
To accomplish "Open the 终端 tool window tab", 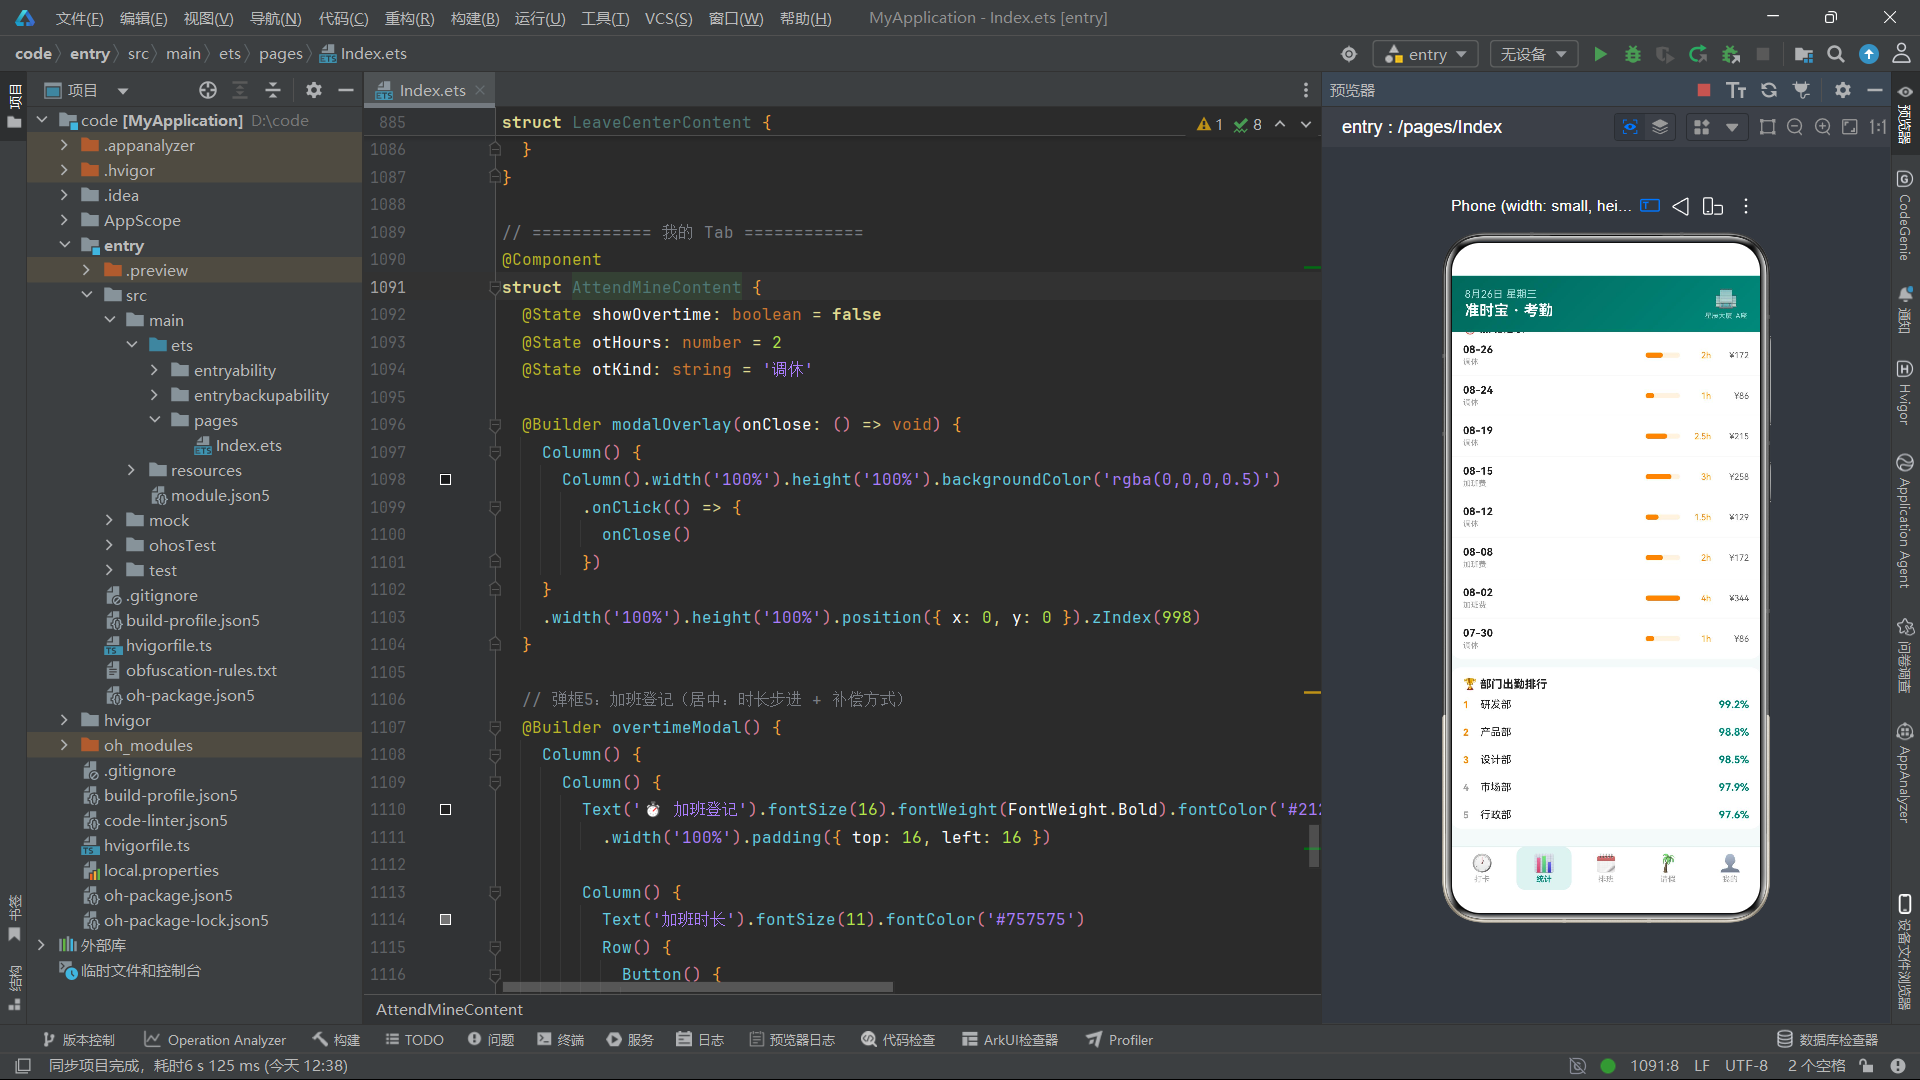I will pos(561,1040).
